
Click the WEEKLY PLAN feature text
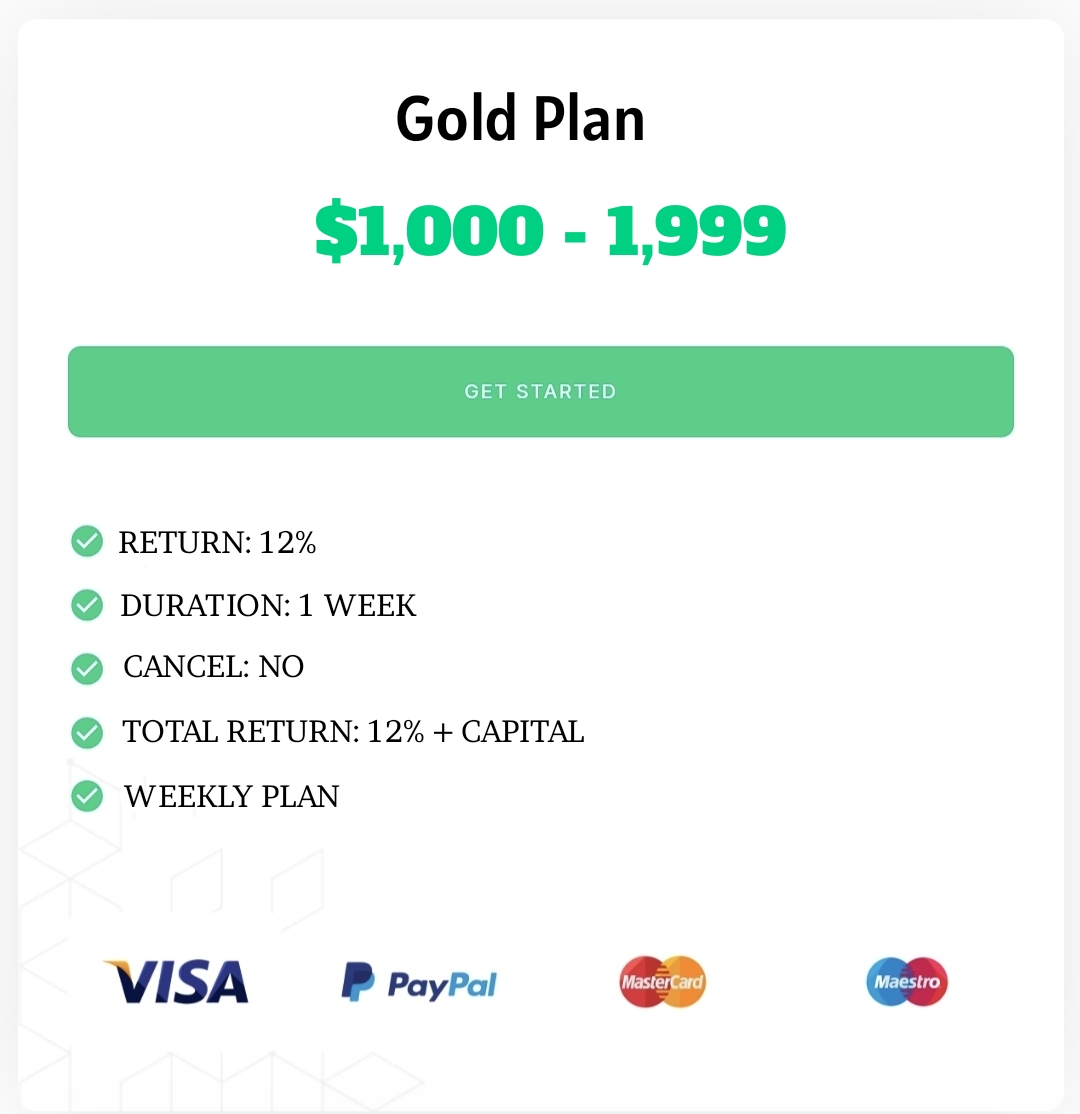pos(232,797)
